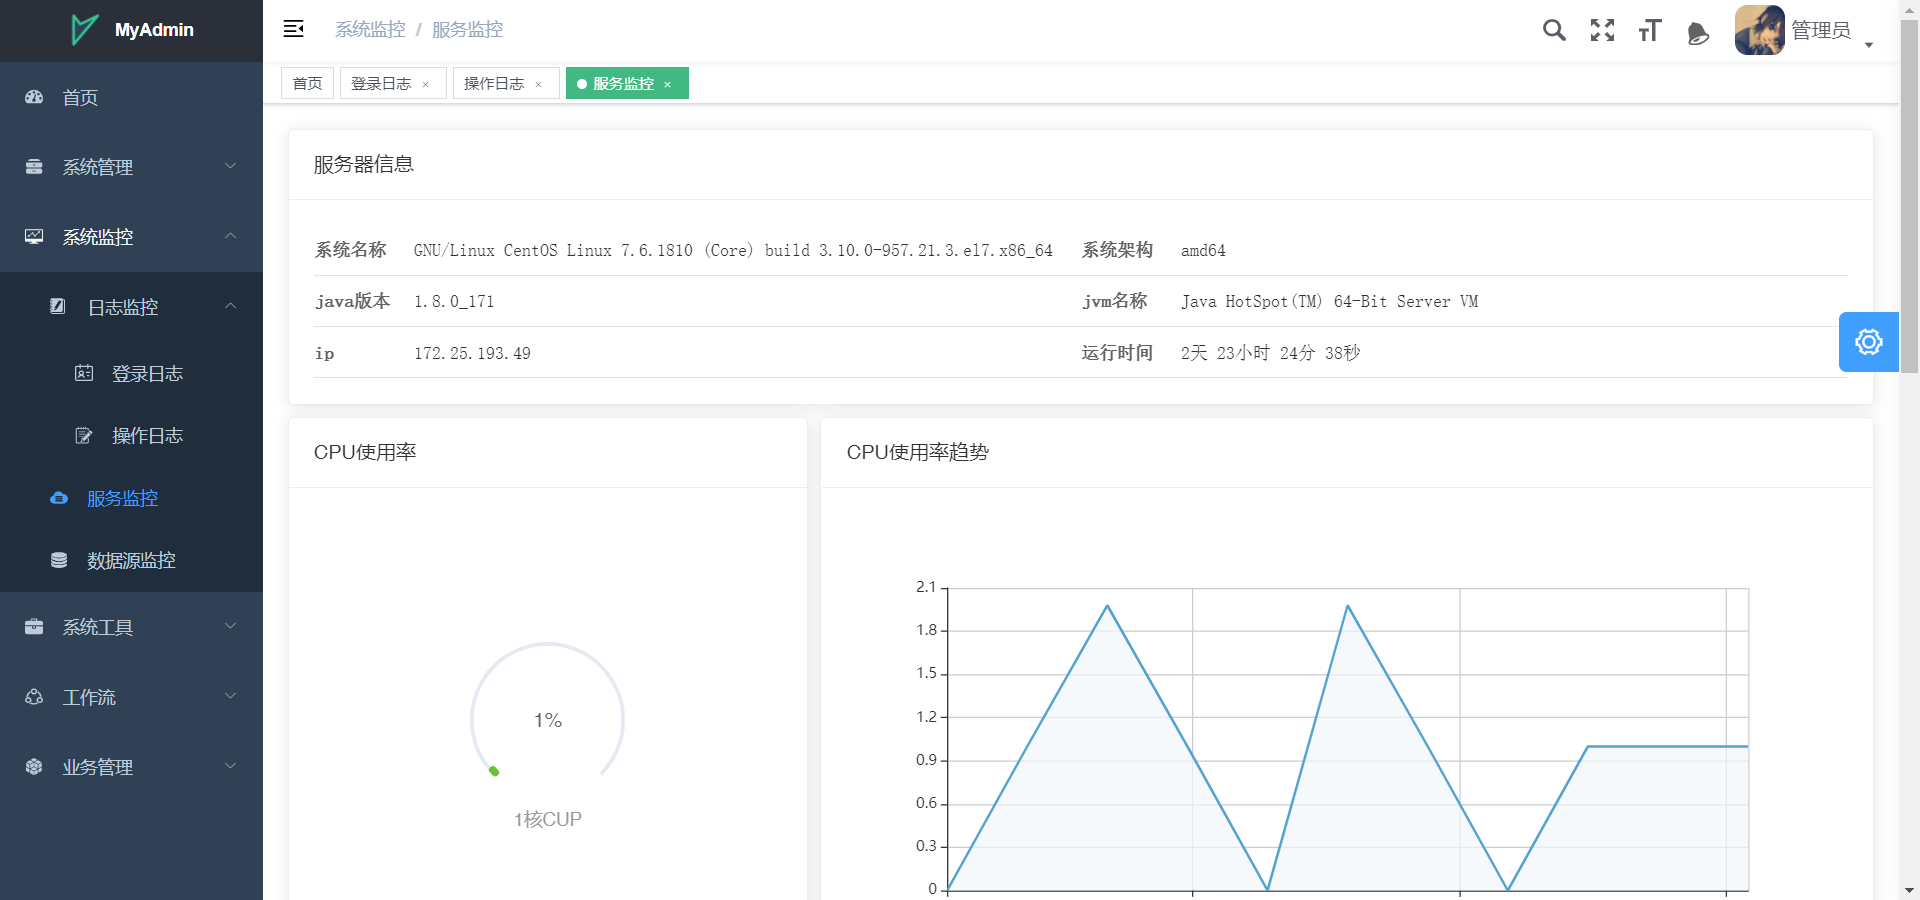
Task: Click the scrollbar down arrow
Action: (1910, 890)
